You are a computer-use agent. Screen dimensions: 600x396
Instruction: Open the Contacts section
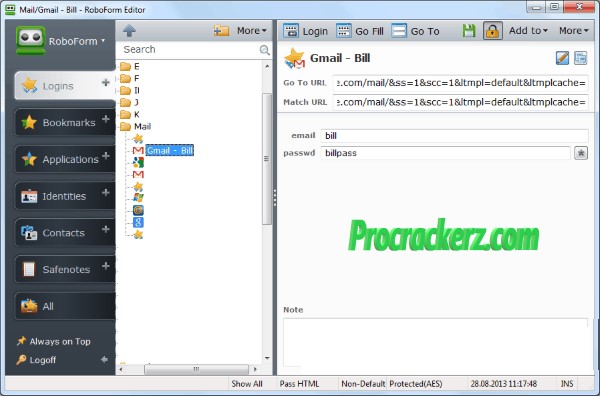coord(64,233)
